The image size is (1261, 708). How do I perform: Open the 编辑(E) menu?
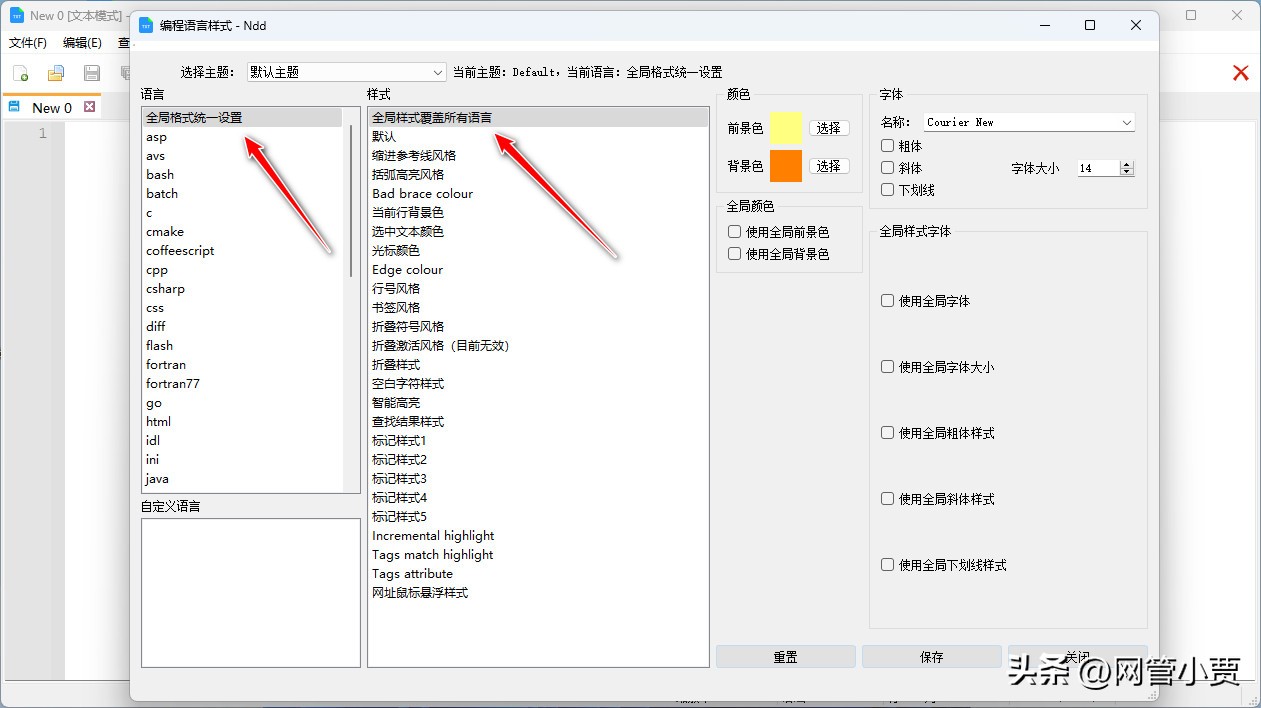point(82,43)
